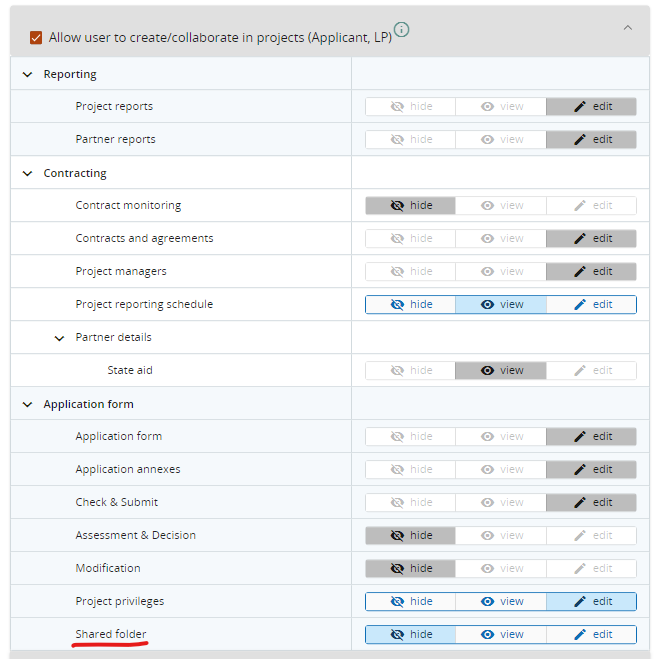The height and width of the screenshot is (659, 658).
Task: Set Shared folder permission to view
Action: point(501,635)
